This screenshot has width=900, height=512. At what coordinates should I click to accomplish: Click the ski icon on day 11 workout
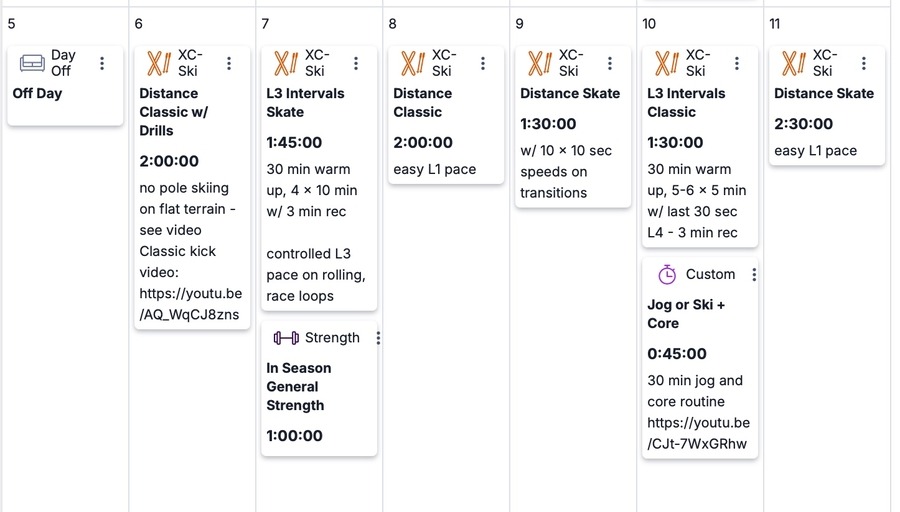click(794, 63)
